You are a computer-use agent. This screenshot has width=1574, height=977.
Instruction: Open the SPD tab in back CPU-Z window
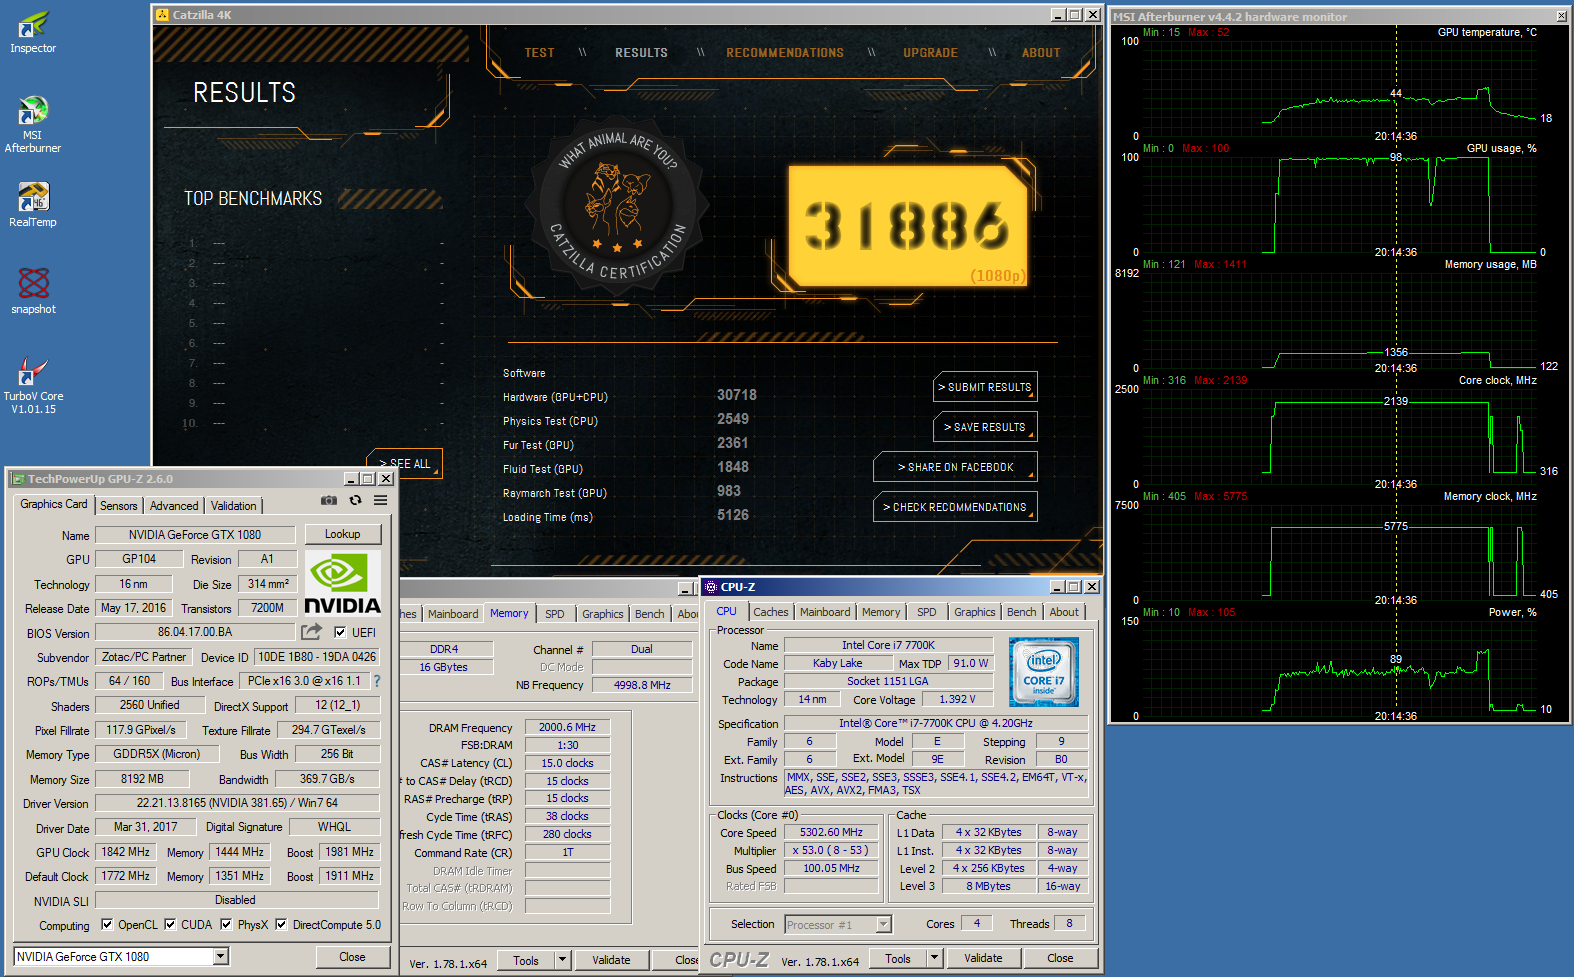pos(555,614)
